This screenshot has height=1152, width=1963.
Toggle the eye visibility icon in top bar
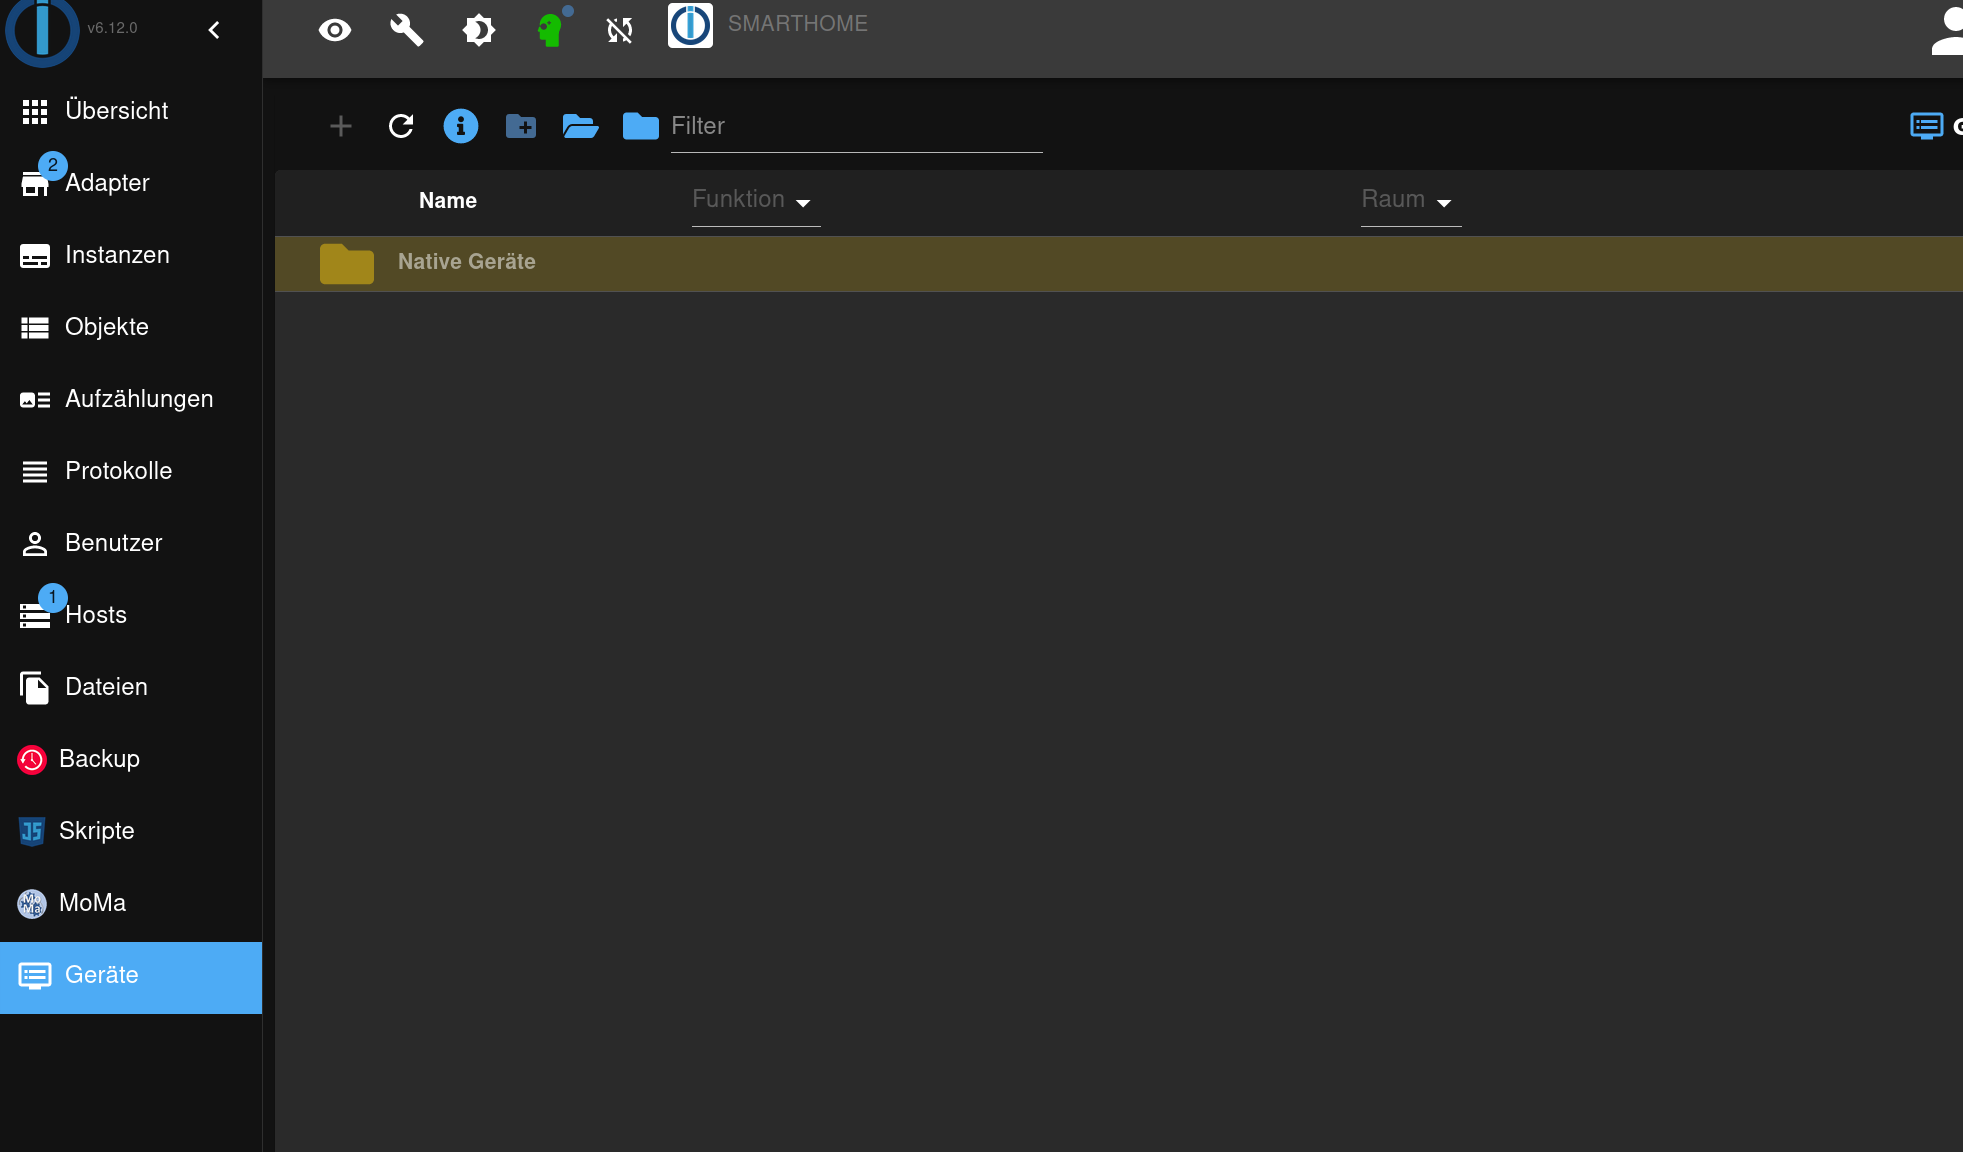click(x=335, y=30)
